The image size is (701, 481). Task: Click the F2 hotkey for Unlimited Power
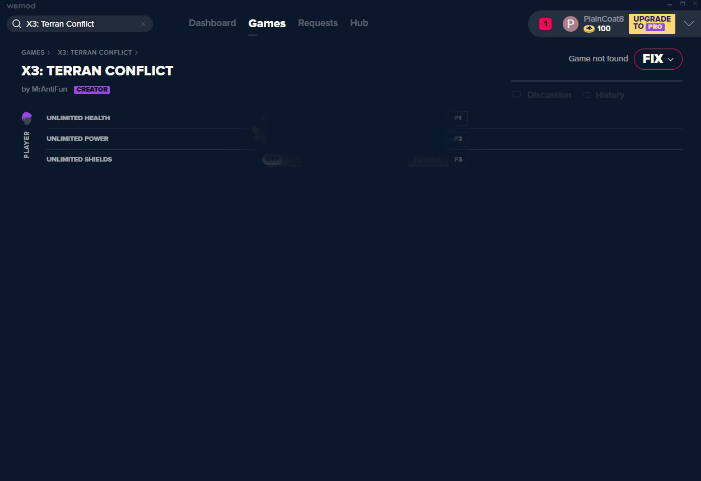[x=458, y=139]
